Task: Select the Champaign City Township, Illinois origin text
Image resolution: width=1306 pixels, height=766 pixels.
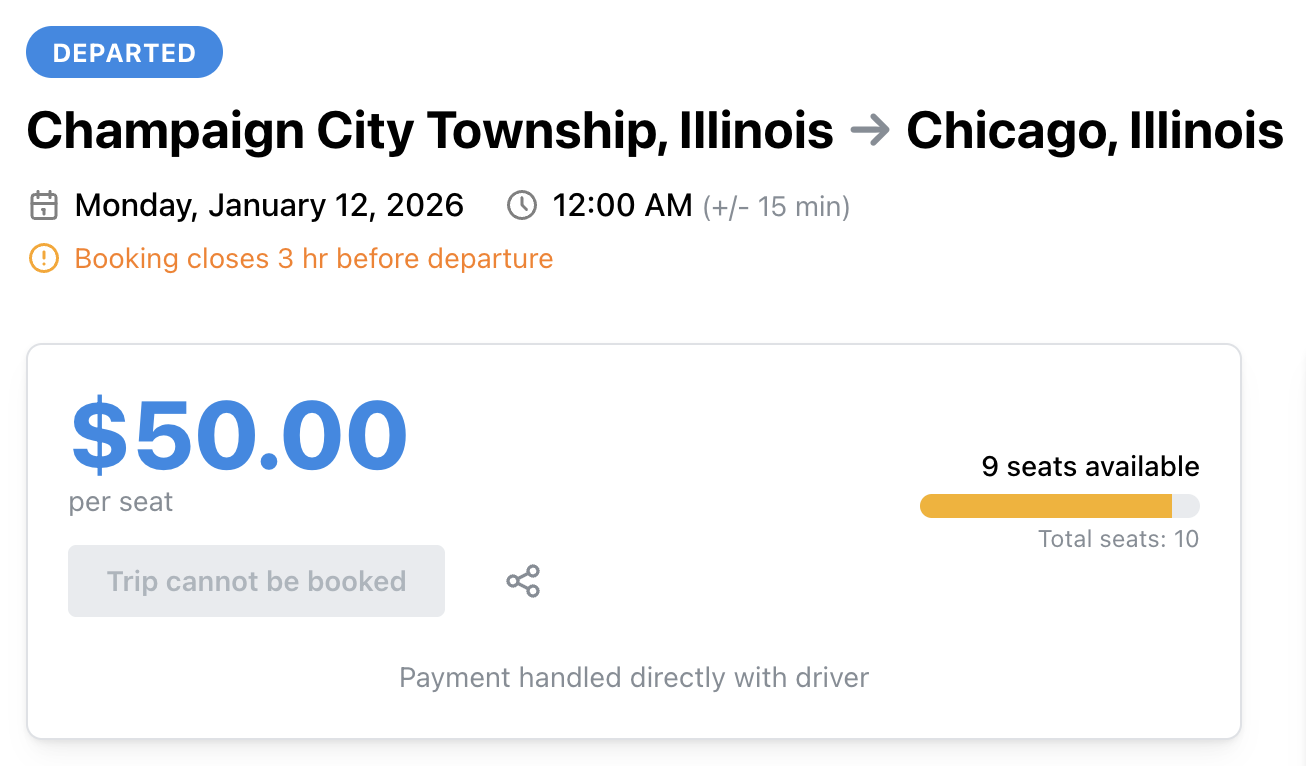Action: click(x=430, y=131)
